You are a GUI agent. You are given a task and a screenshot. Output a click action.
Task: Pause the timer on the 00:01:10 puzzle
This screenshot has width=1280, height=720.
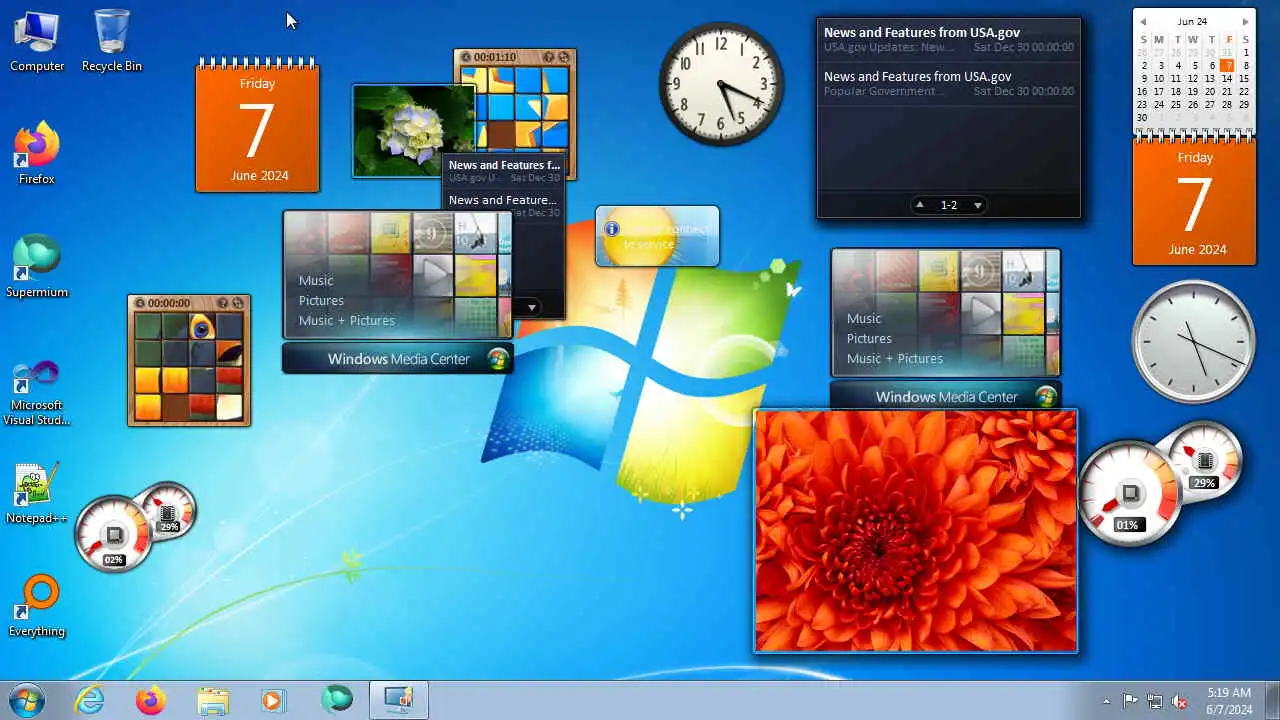(x=466, y=57)
